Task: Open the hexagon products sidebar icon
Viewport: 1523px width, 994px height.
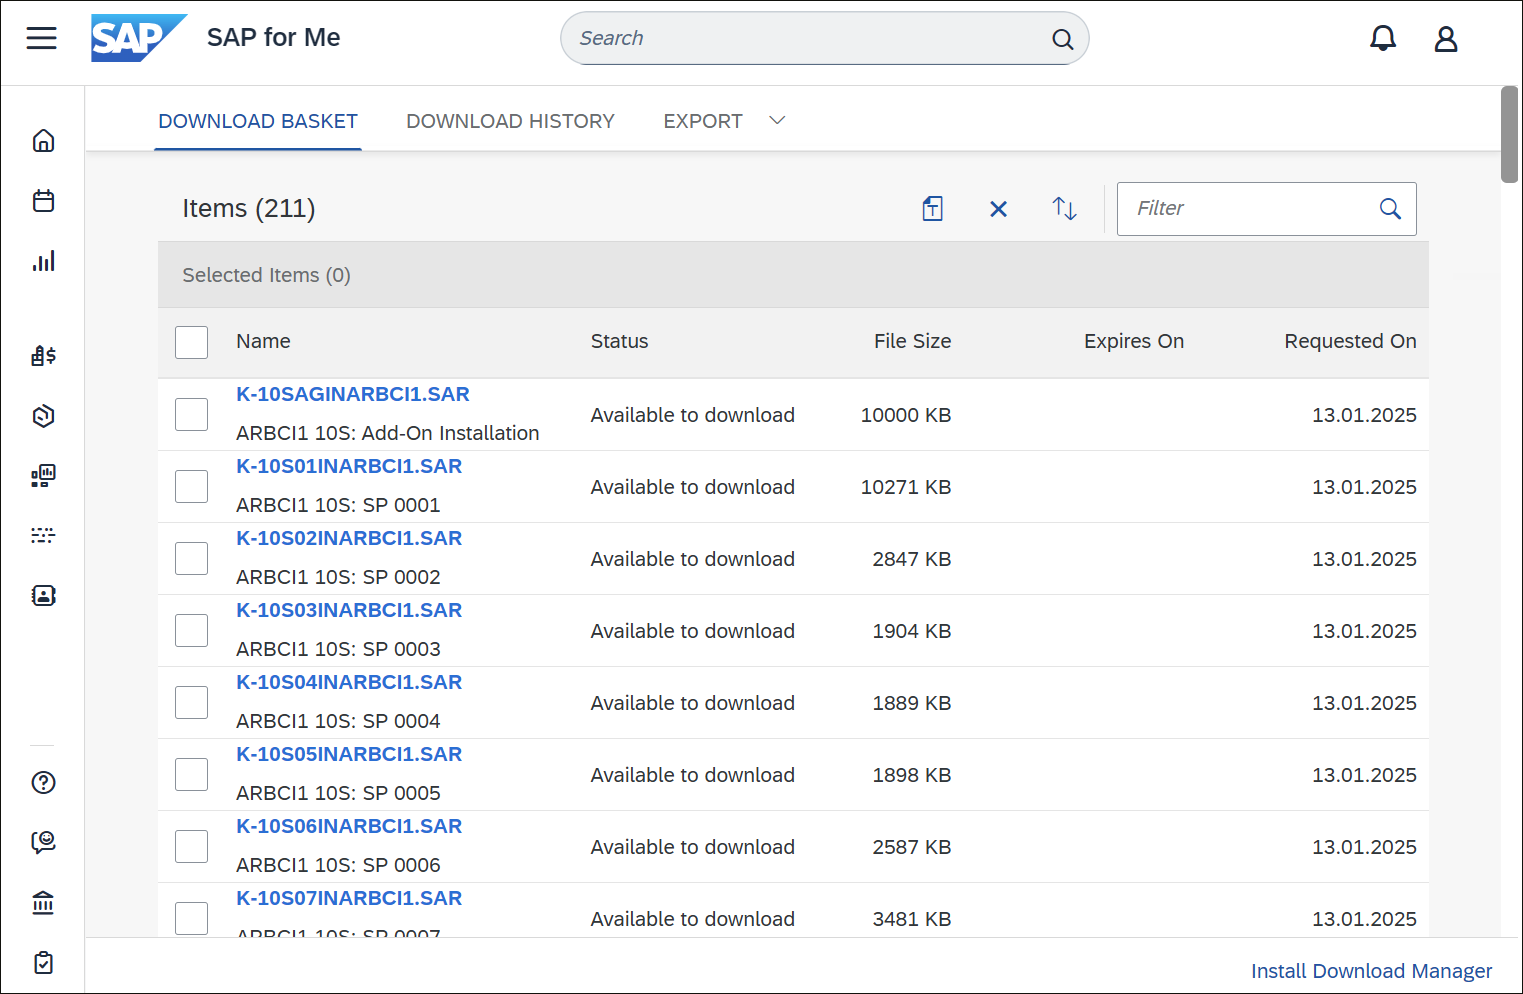Action: pos(43,416)
